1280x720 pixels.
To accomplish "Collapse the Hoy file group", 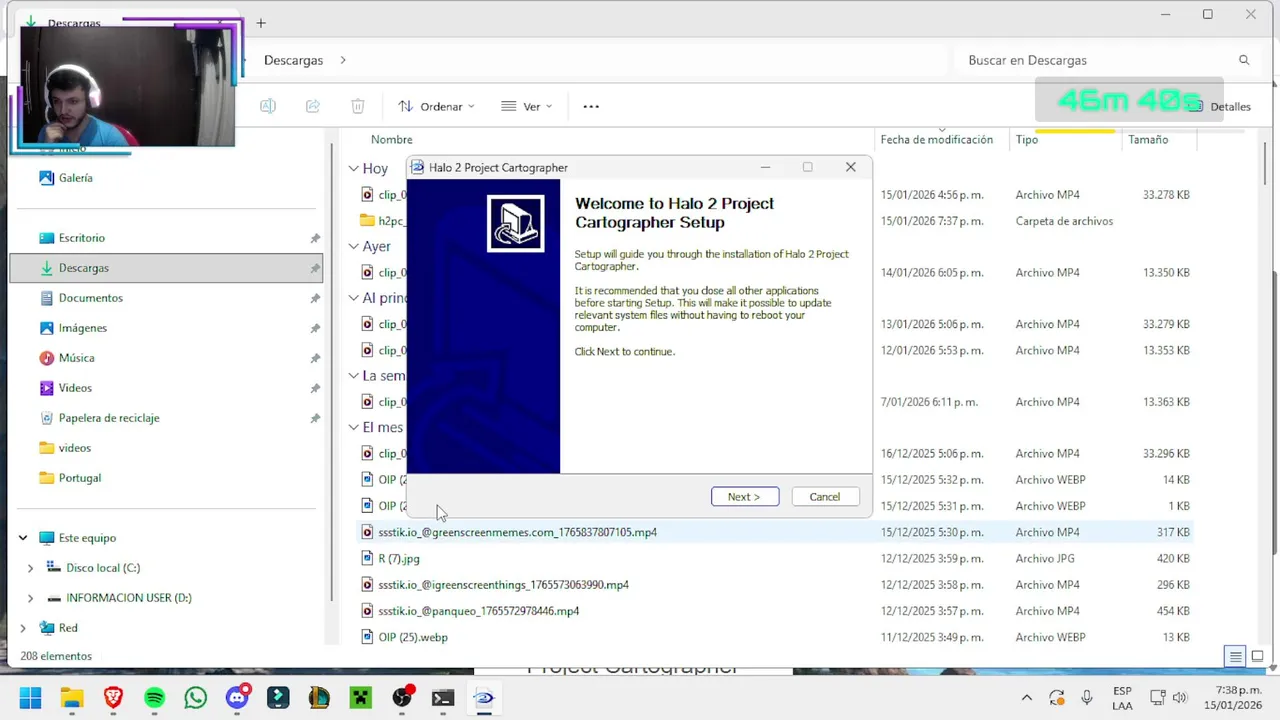I will [353, 169].
